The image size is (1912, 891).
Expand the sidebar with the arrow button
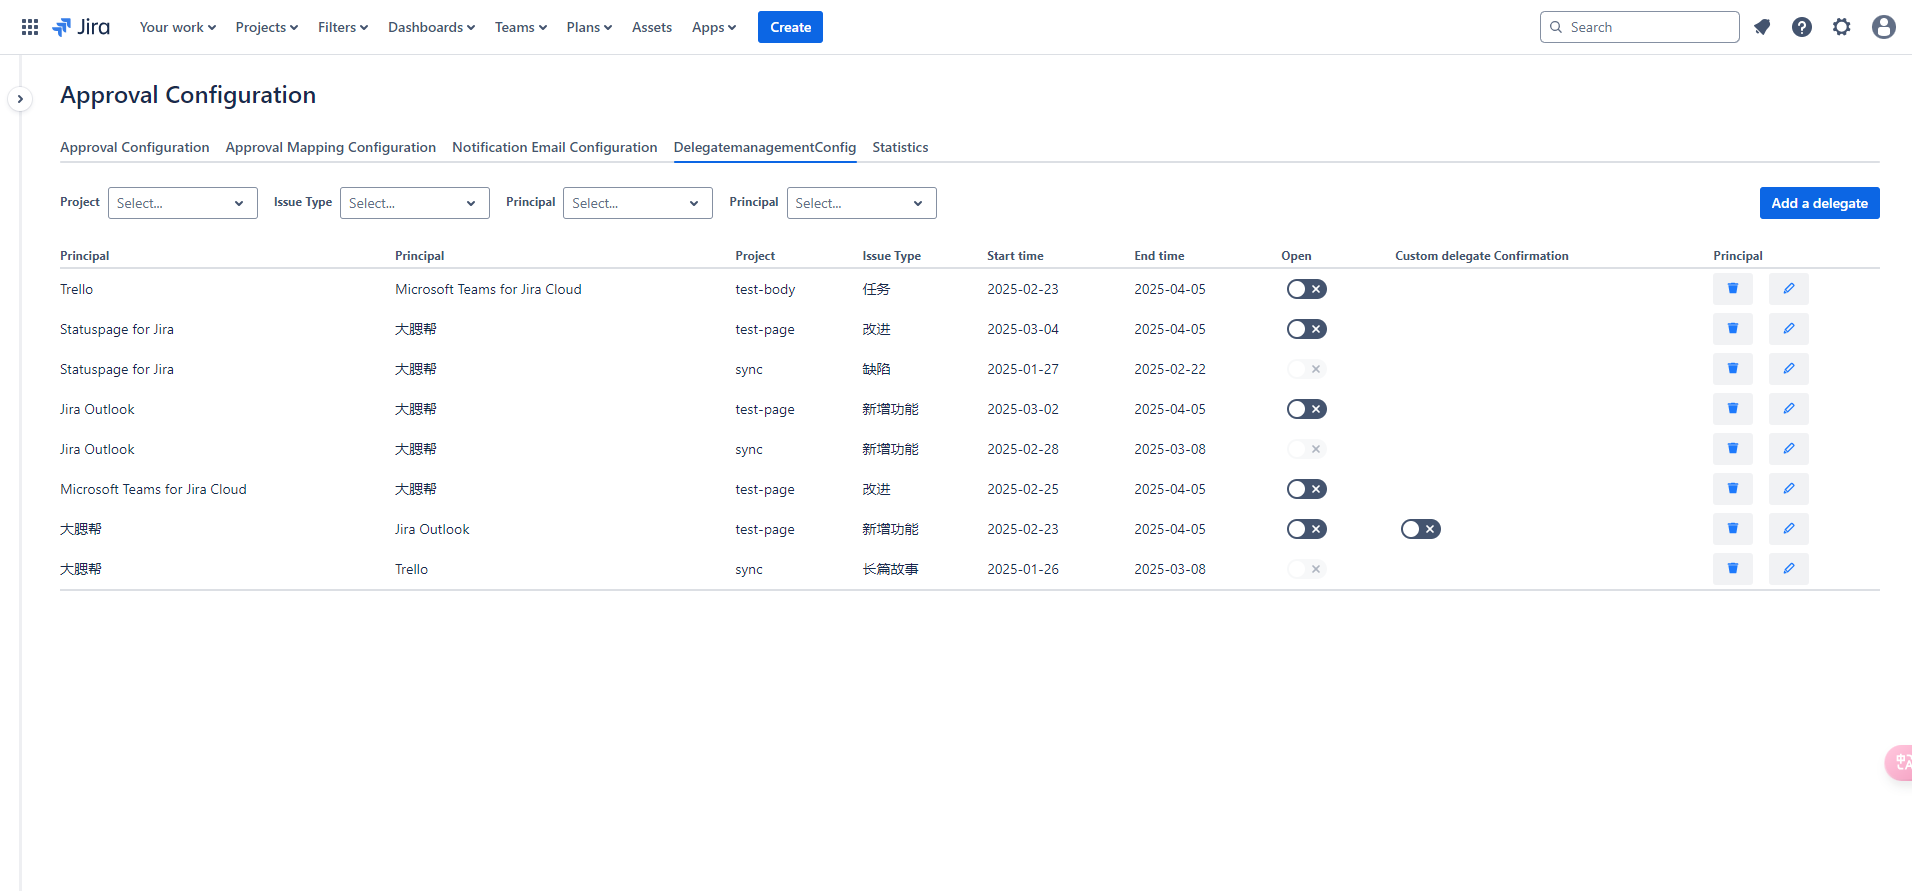[x=20, y=99]
